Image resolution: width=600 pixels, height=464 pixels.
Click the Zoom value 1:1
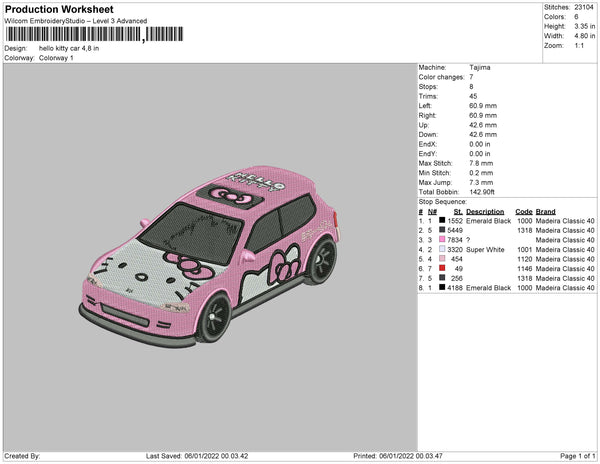(x=579, y=46)
